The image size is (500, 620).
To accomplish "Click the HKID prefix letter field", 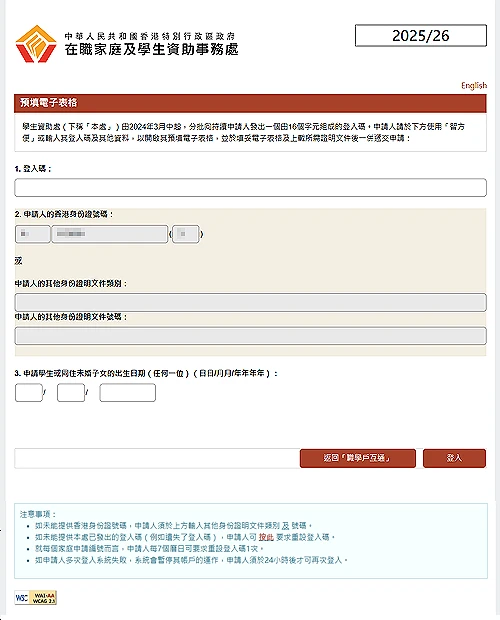I will [33, 234].
